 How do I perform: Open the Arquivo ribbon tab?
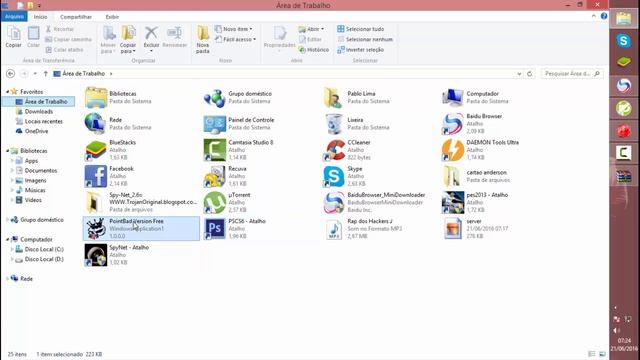(x=14, y=17)
